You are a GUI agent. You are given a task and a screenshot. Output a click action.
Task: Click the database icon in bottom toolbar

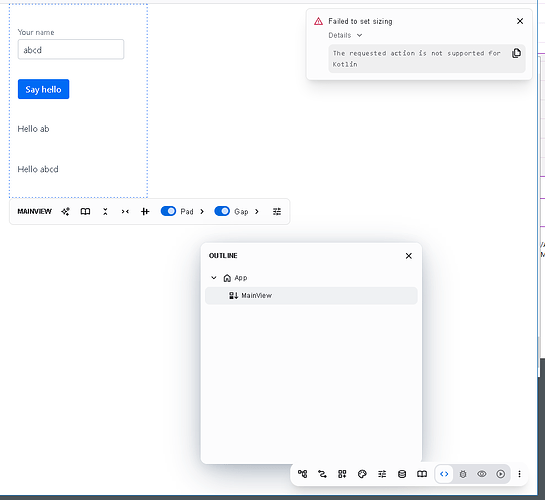pos(402,474)
